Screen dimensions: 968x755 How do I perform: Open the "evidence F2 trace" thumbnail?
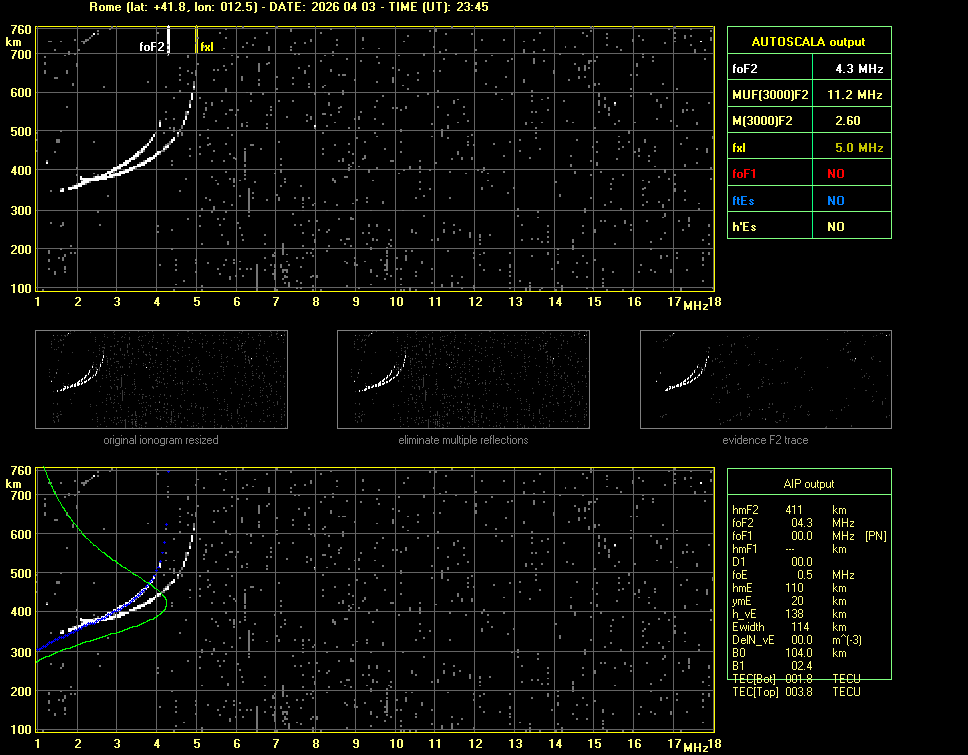pos(765,380)
